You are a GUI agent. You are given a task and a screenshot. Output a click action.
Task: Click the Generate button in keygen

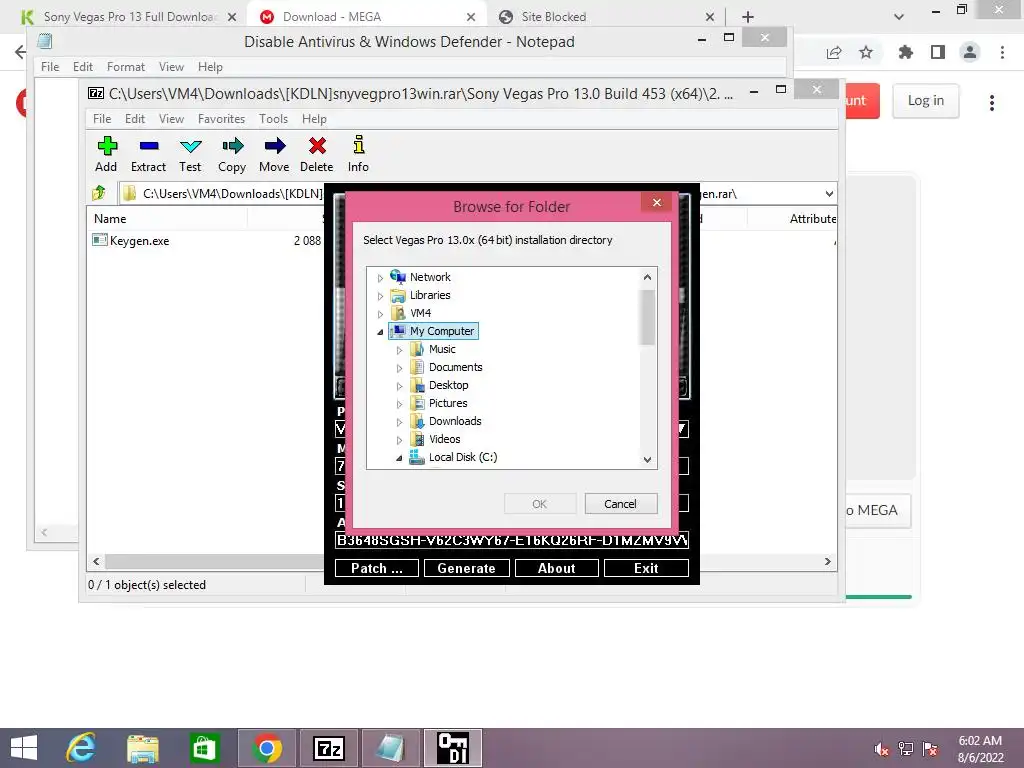click(466, 568)
